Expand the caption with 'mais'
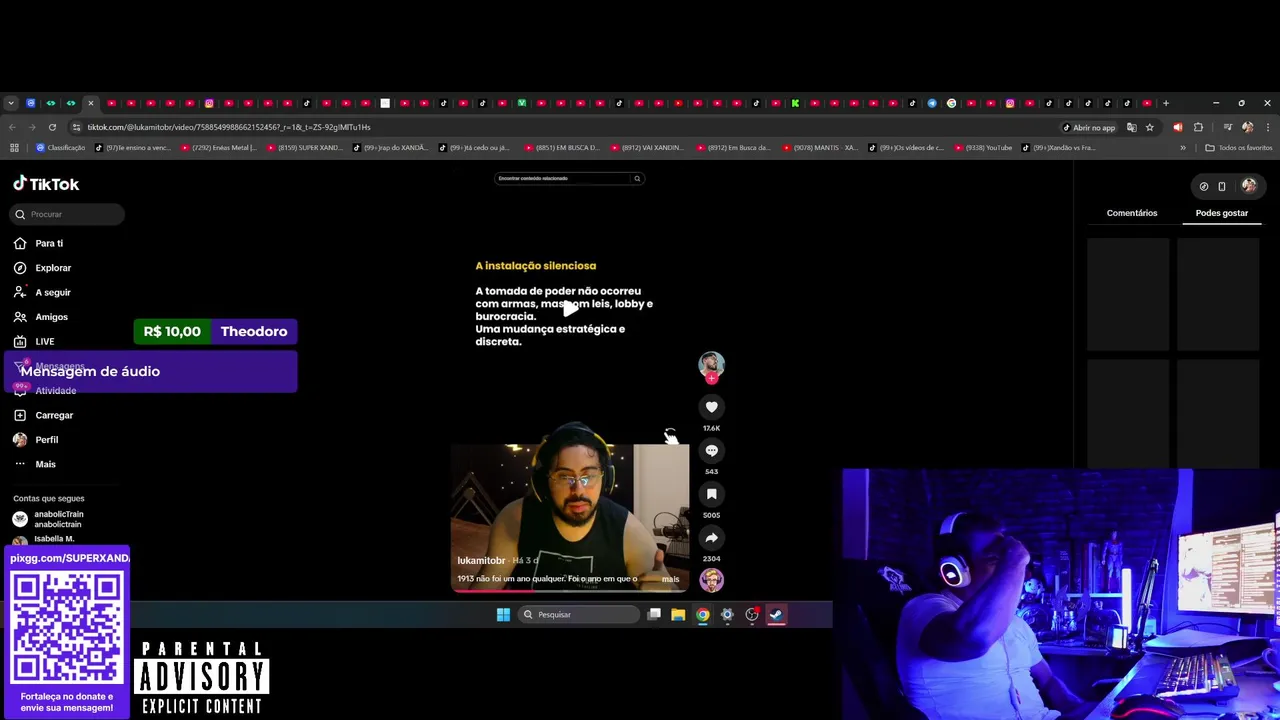Screen dimensions: 1280x720 click(670, 579)
